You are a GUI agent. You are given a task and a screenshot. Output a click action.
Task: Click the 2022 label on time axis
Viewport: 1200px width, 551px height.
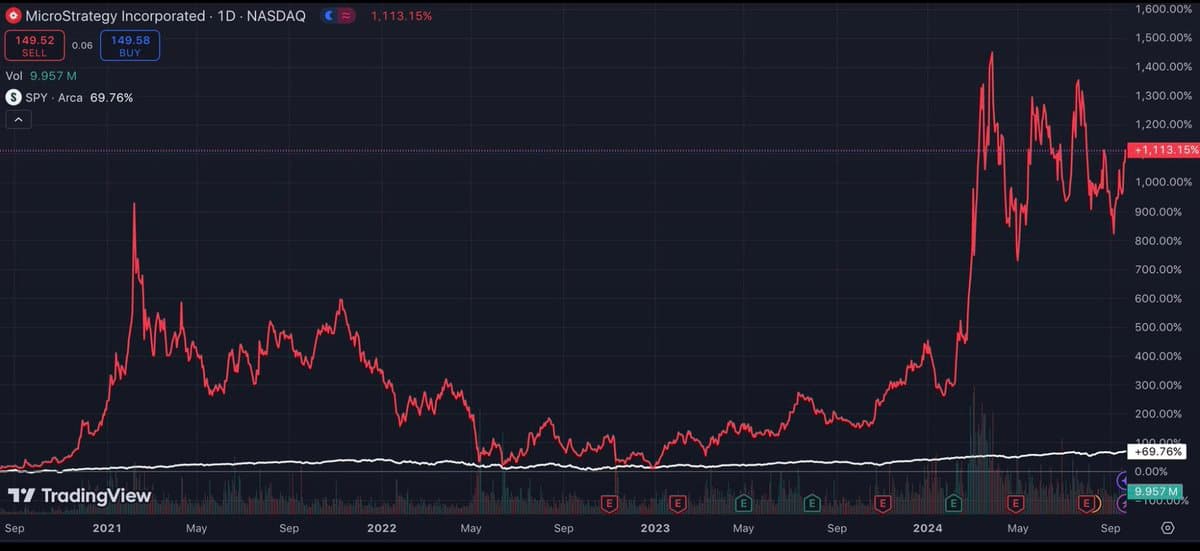pos(381,528)
